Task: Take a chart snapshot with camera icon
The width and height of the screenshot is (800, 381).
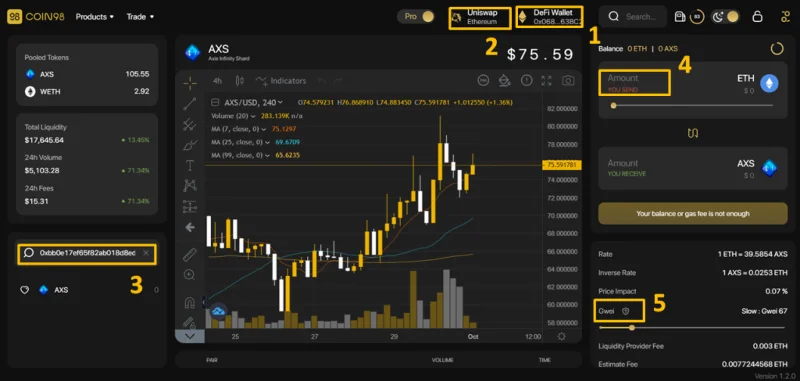Action: coord(568,80)
